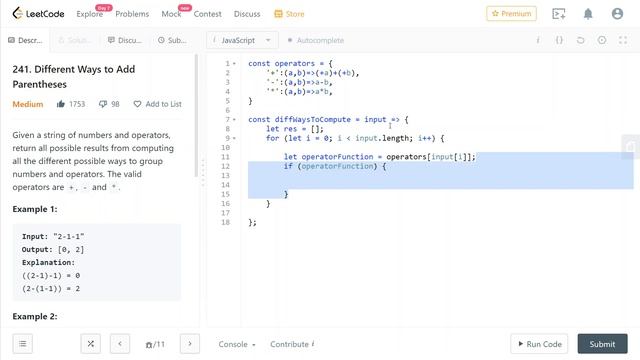The image size is (640, 360).
Task: Open the Explore menu item
Action: (x=89, y=14)
